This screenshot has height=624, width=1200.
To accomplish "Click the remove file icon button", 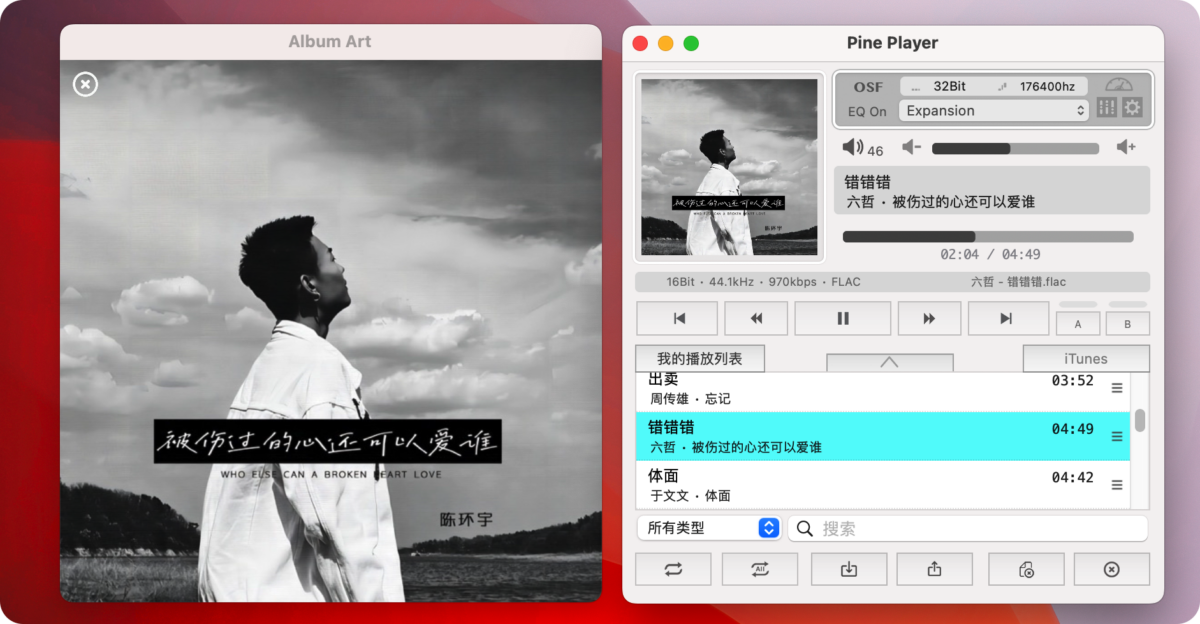I will (1026, 569).
